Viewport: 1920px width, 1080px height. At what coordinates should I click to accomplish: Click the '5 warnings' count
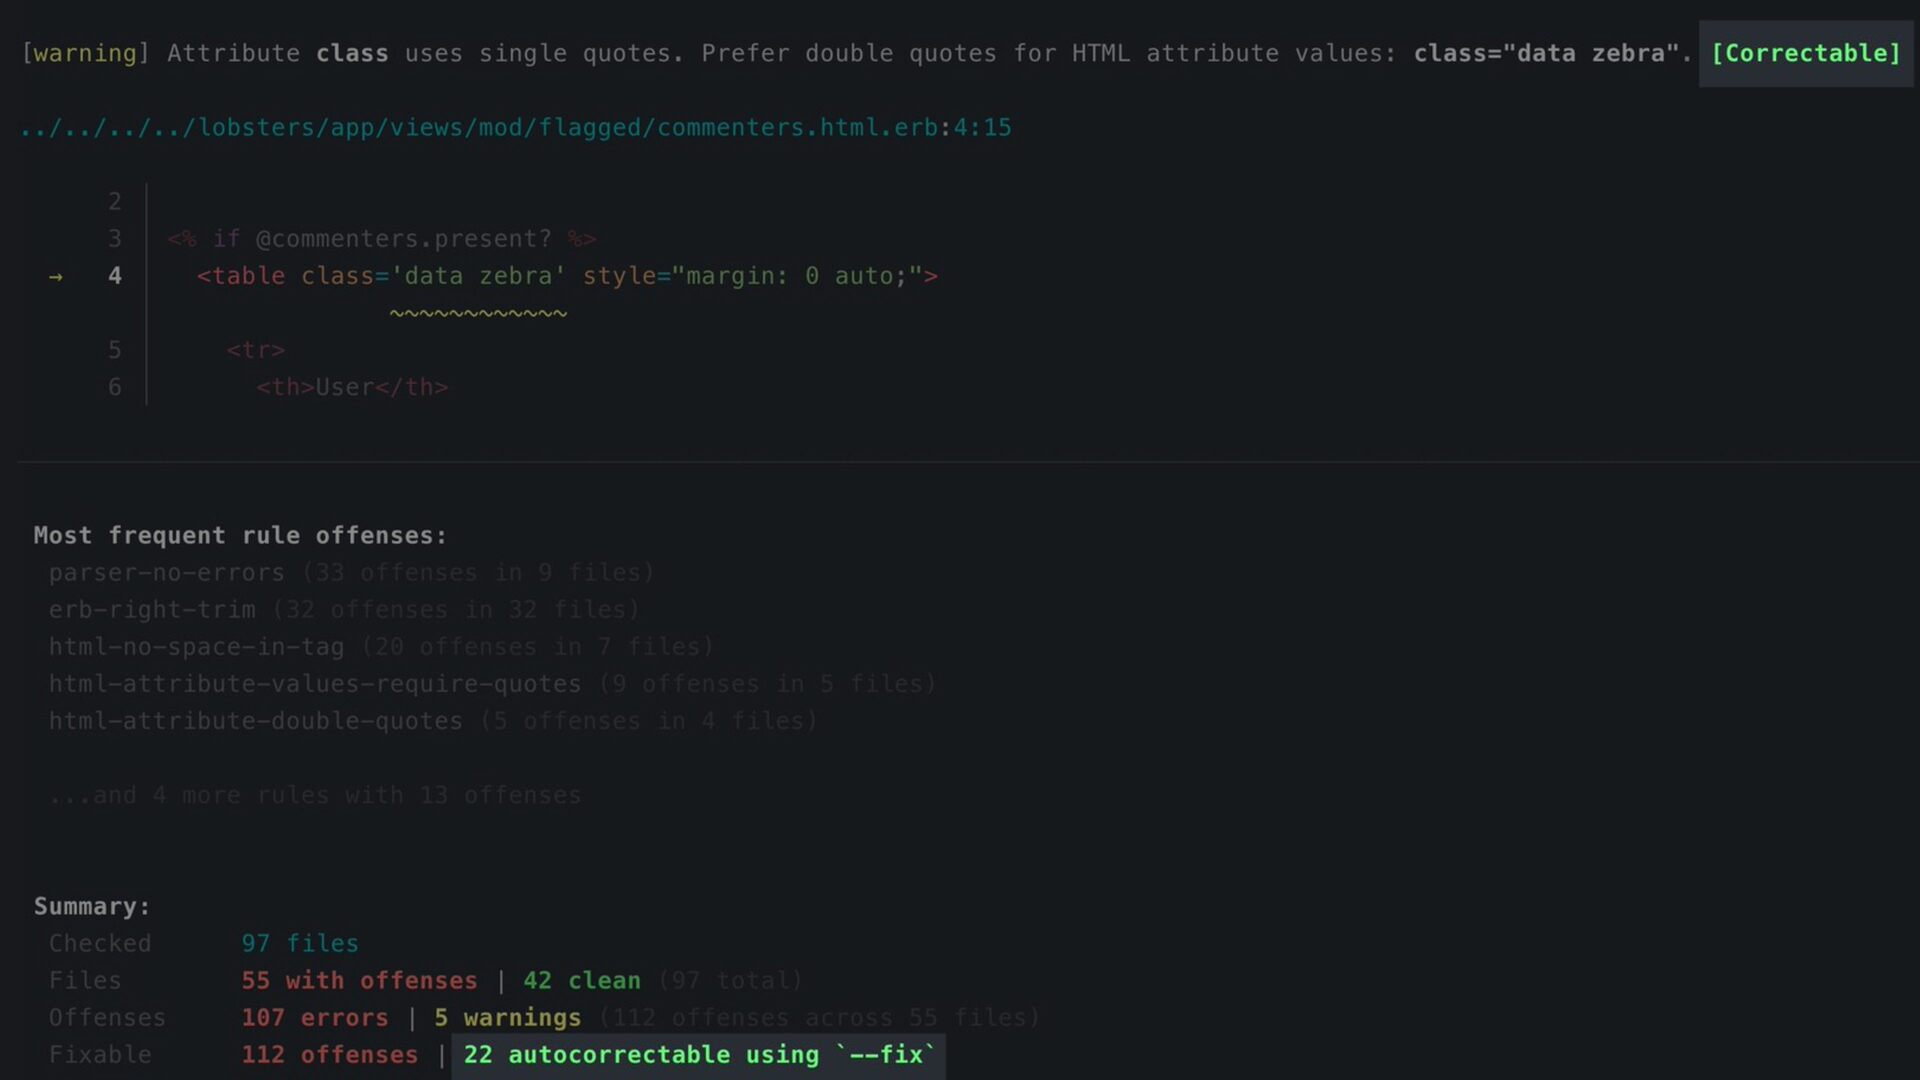[507, 1018]
